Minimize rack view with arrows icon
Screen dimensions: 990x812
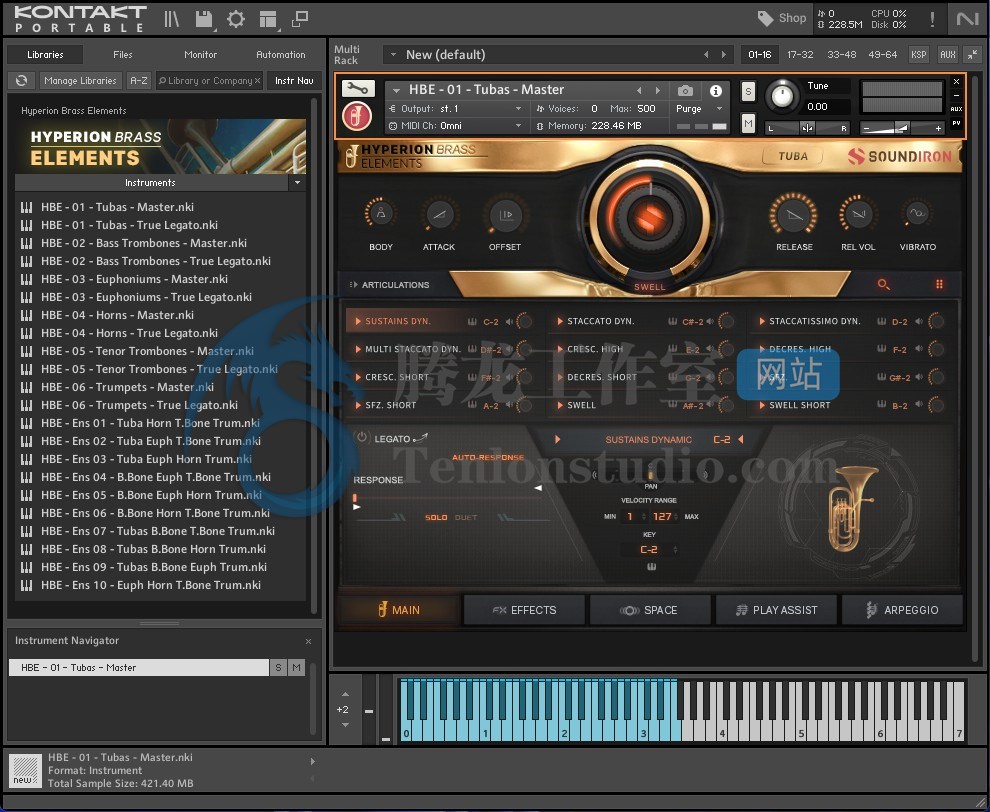click(x=973, y=55)
